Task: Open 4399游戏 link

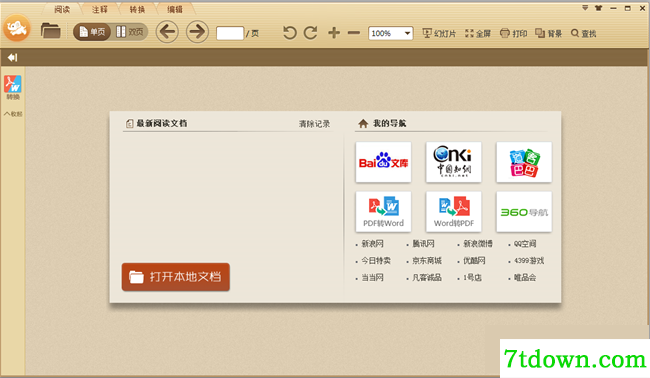Action: coord(529,261)
